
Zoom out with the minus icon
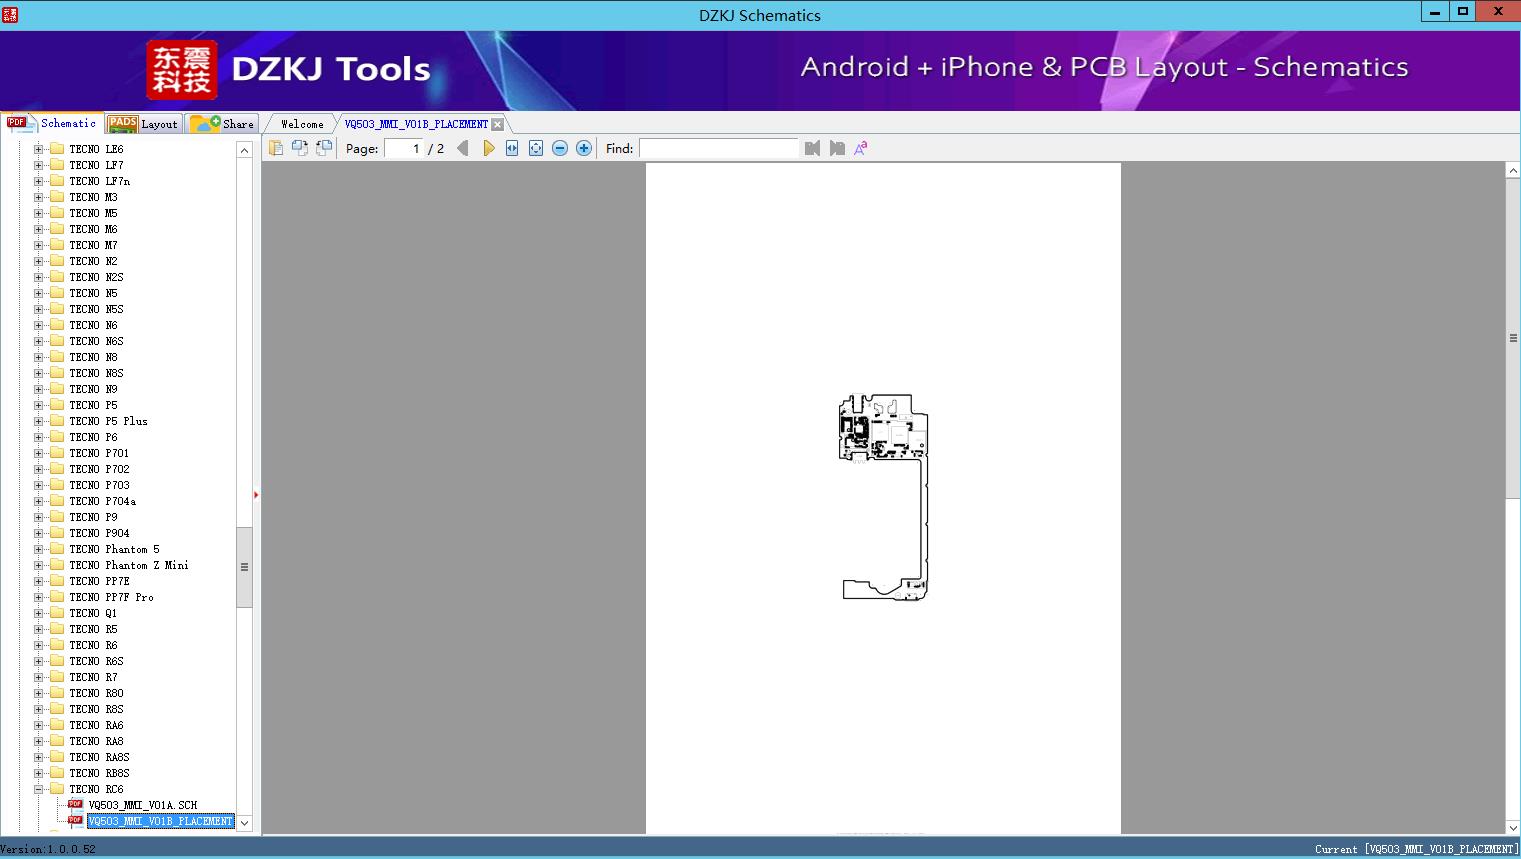click(560, 148)
